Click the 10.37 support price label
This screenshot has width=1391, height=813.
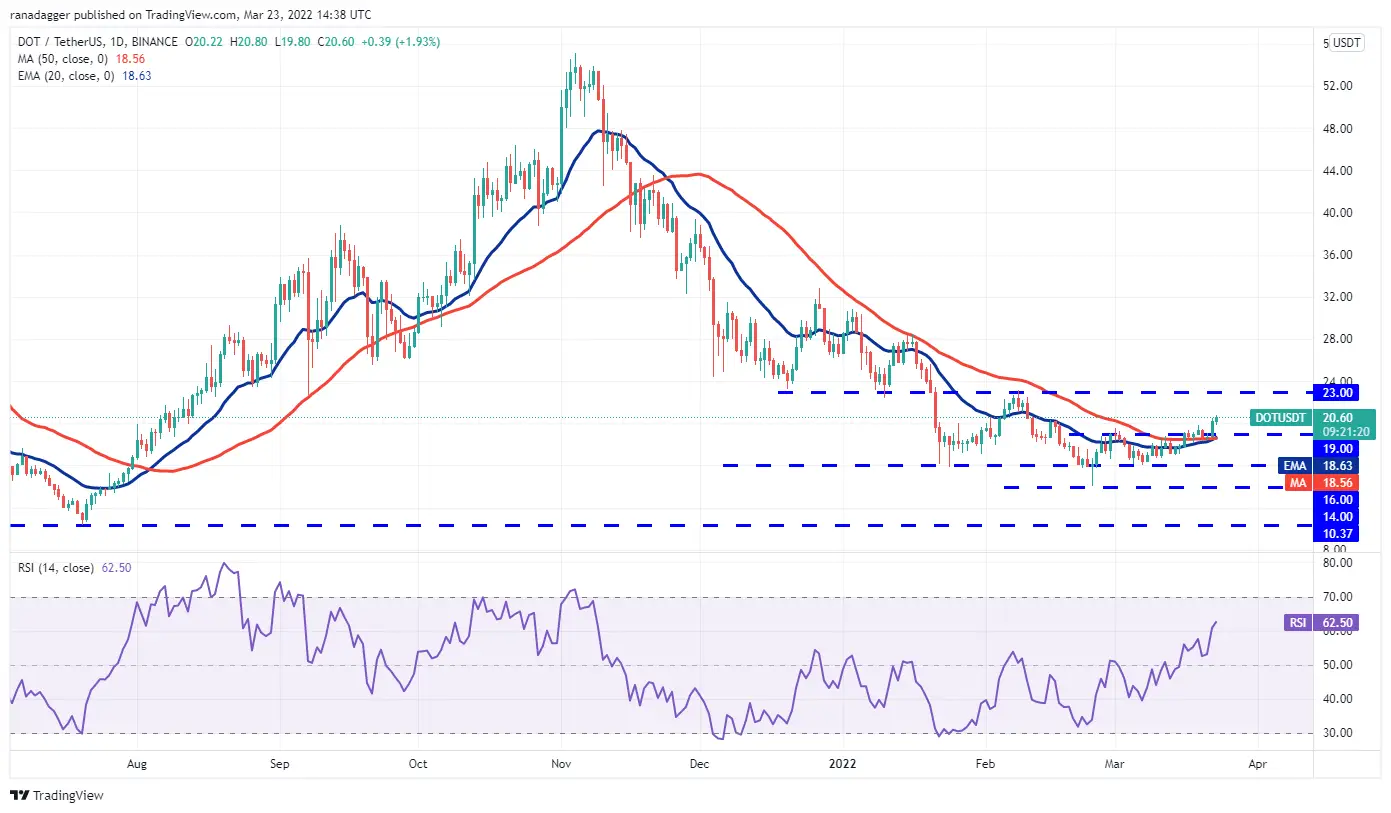(x=1337, y=533)
